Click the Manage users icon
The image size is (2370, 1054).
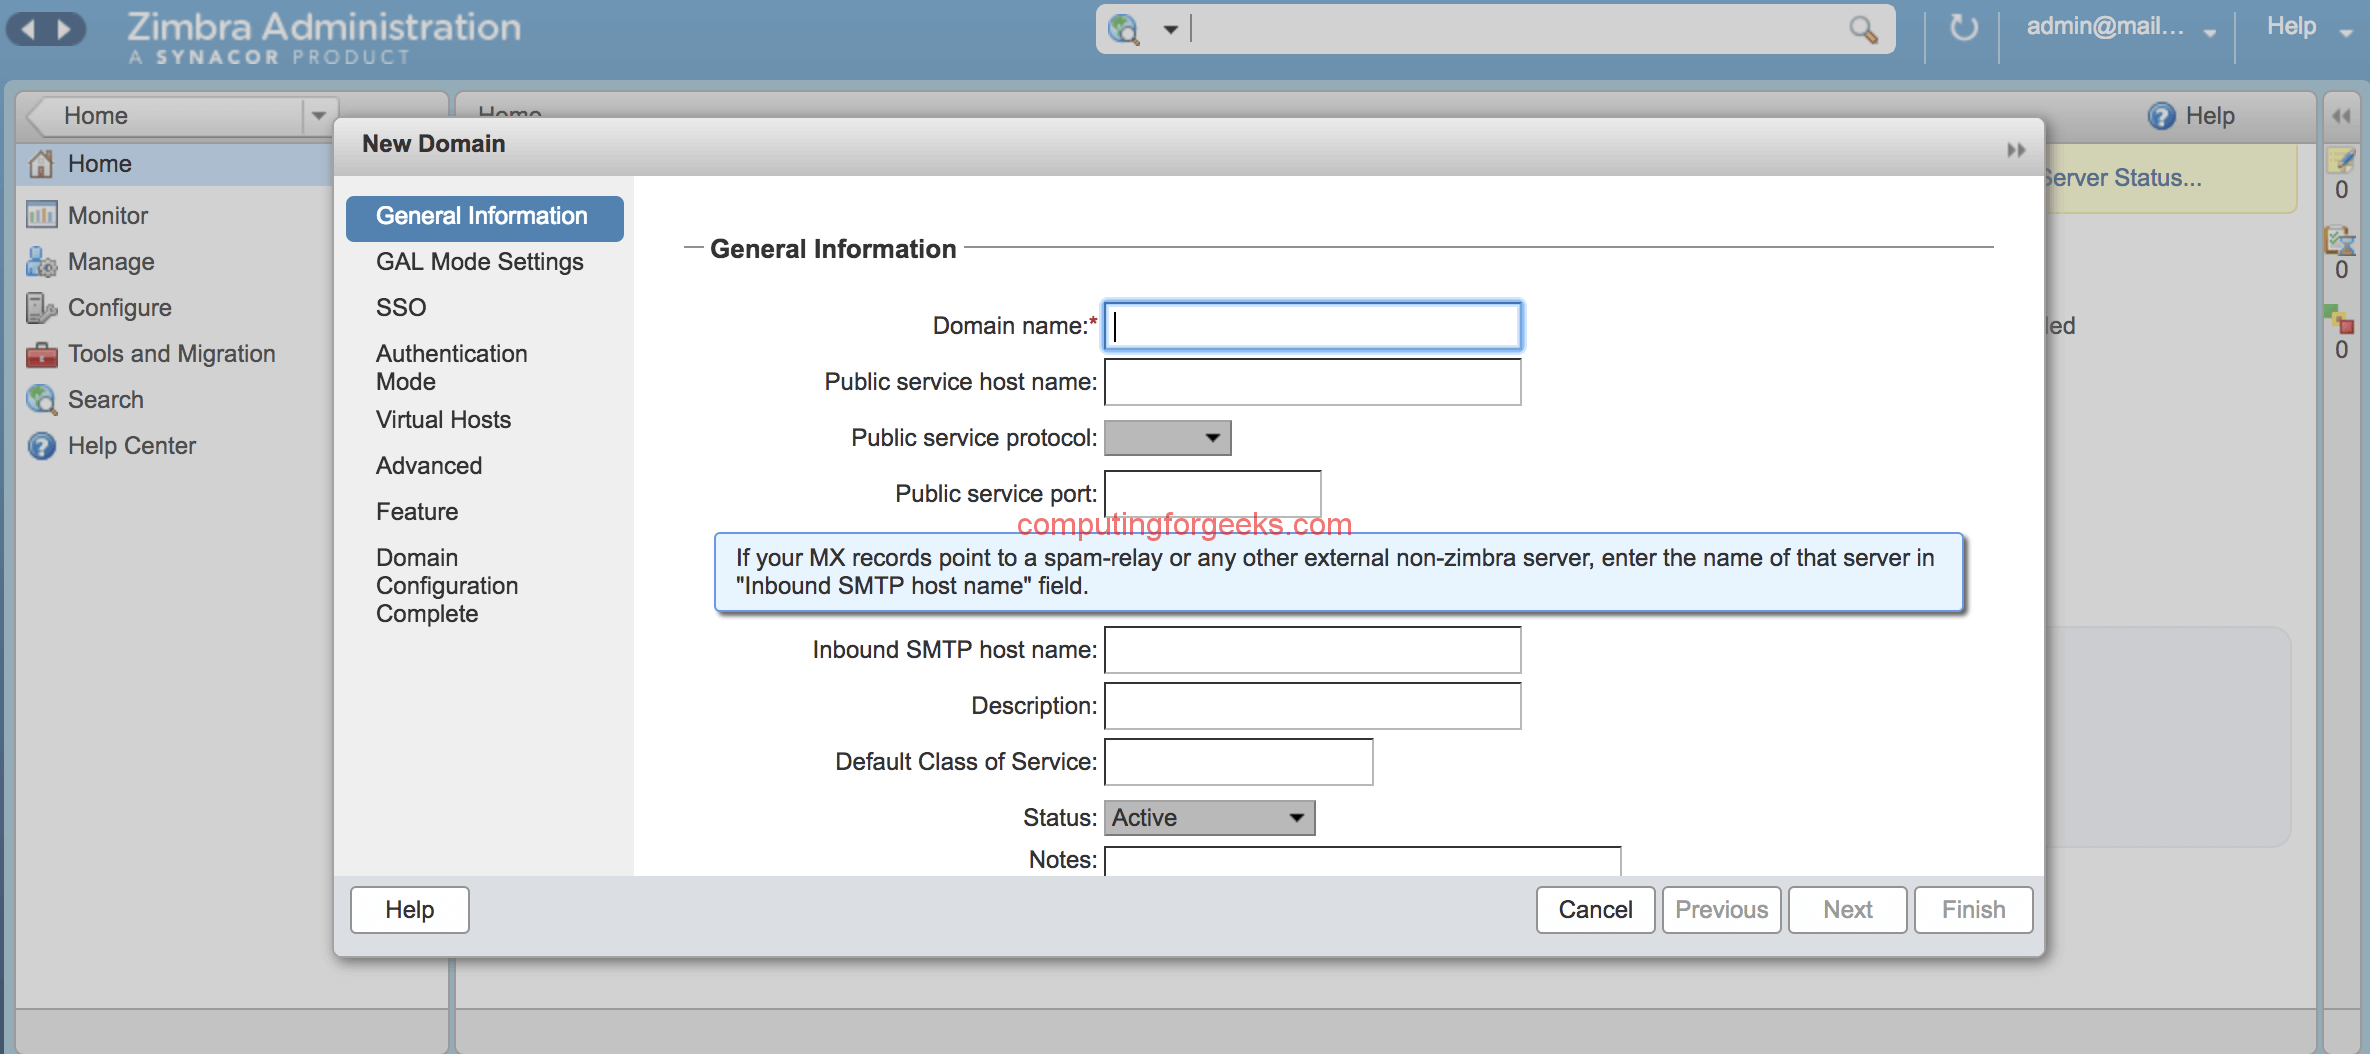(41, 262)
